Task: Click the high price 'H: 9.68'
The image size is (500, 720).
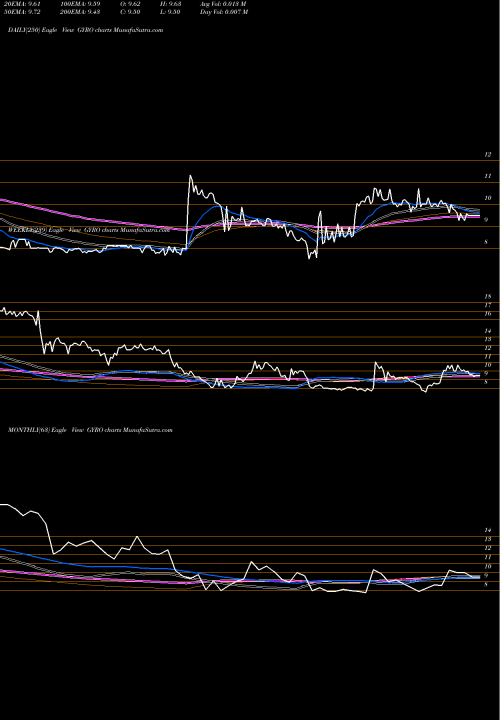Action: click(x=169, y=4)
